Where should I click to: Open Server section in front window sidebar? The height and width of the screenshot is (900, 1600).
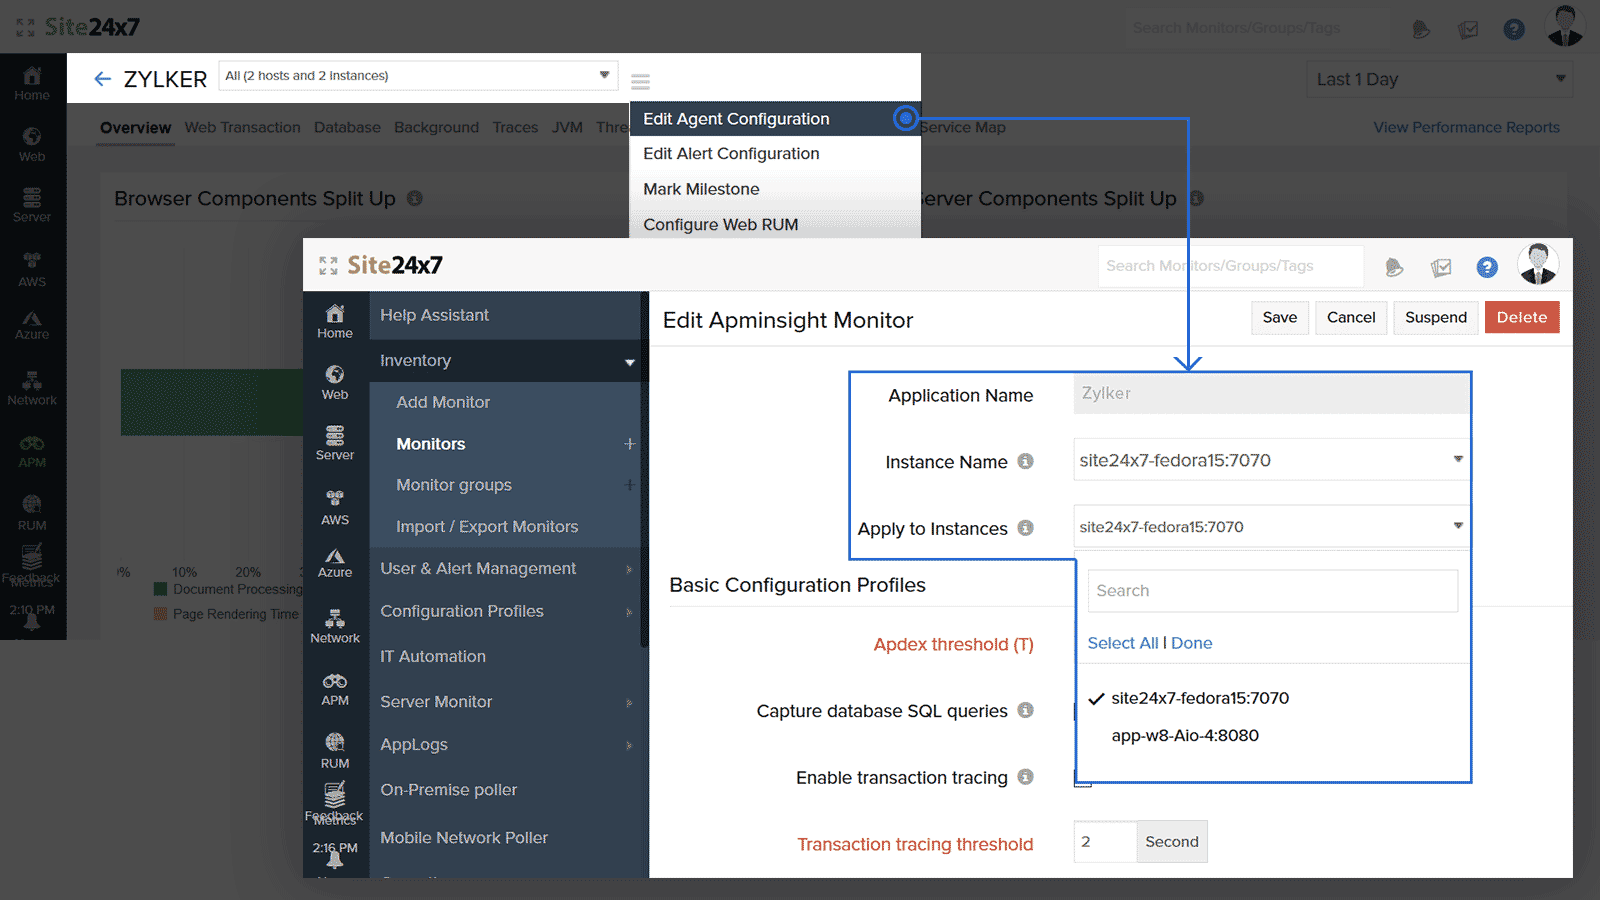335,443
